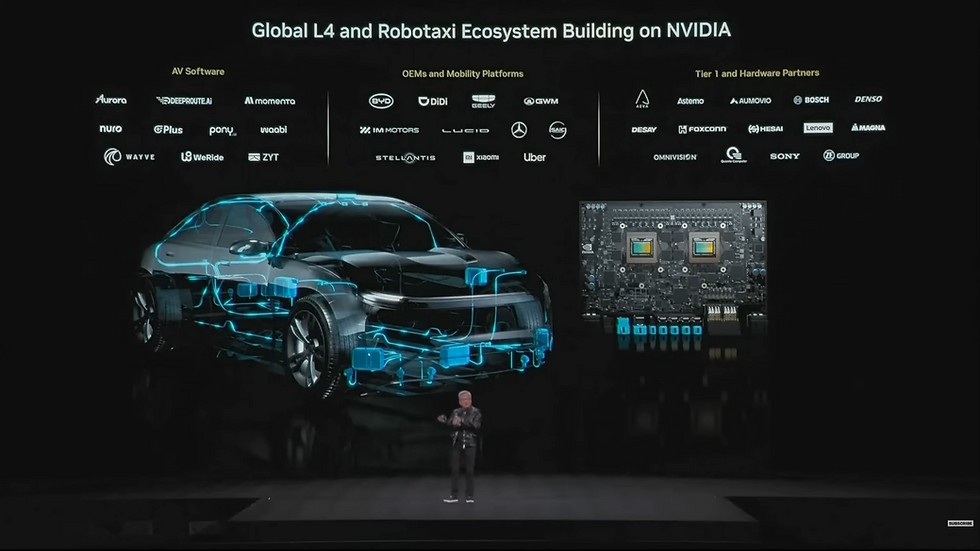The height and width of the screenshot is (551, 980).
Task: Choose the Xiaomi logo
Action: (x=481, y=157)
